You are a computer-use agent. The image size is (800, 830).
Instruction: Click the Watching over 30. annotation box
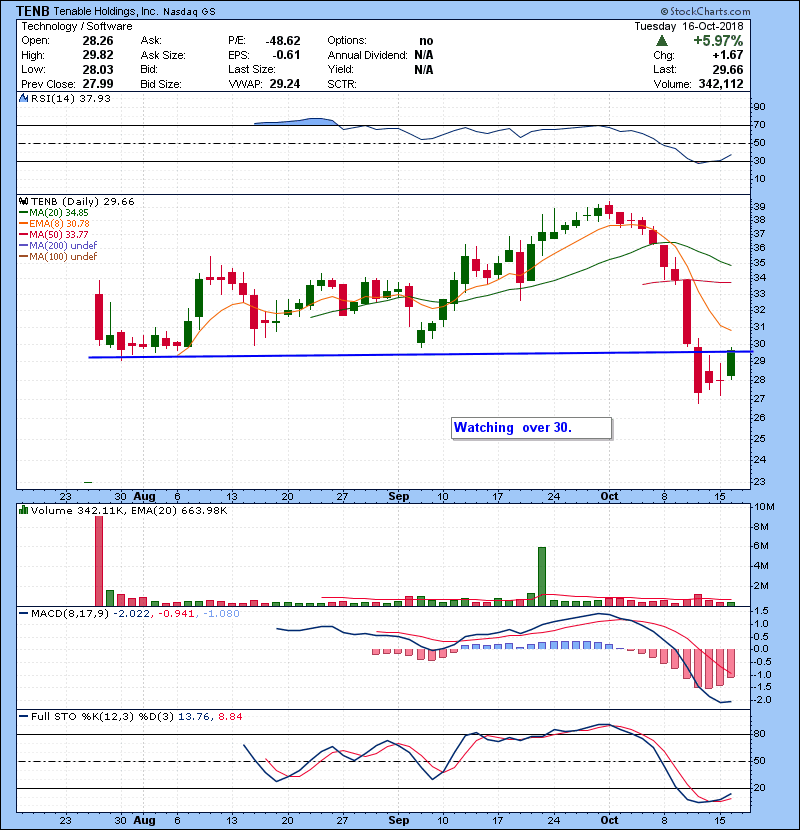point(532,428)
